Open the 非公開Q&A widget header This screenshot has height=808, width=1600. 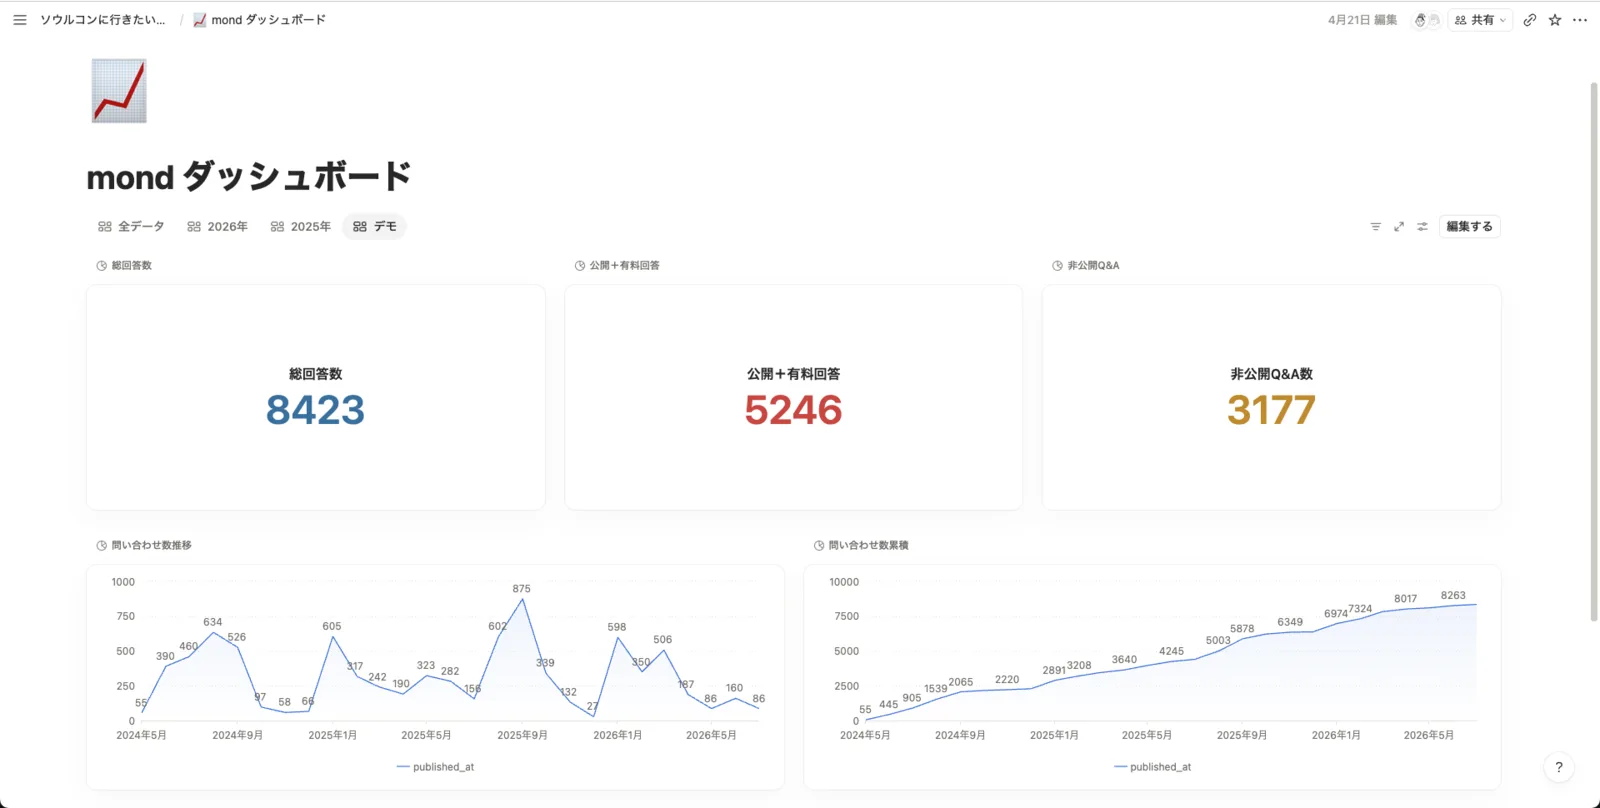pos(1086,266)
